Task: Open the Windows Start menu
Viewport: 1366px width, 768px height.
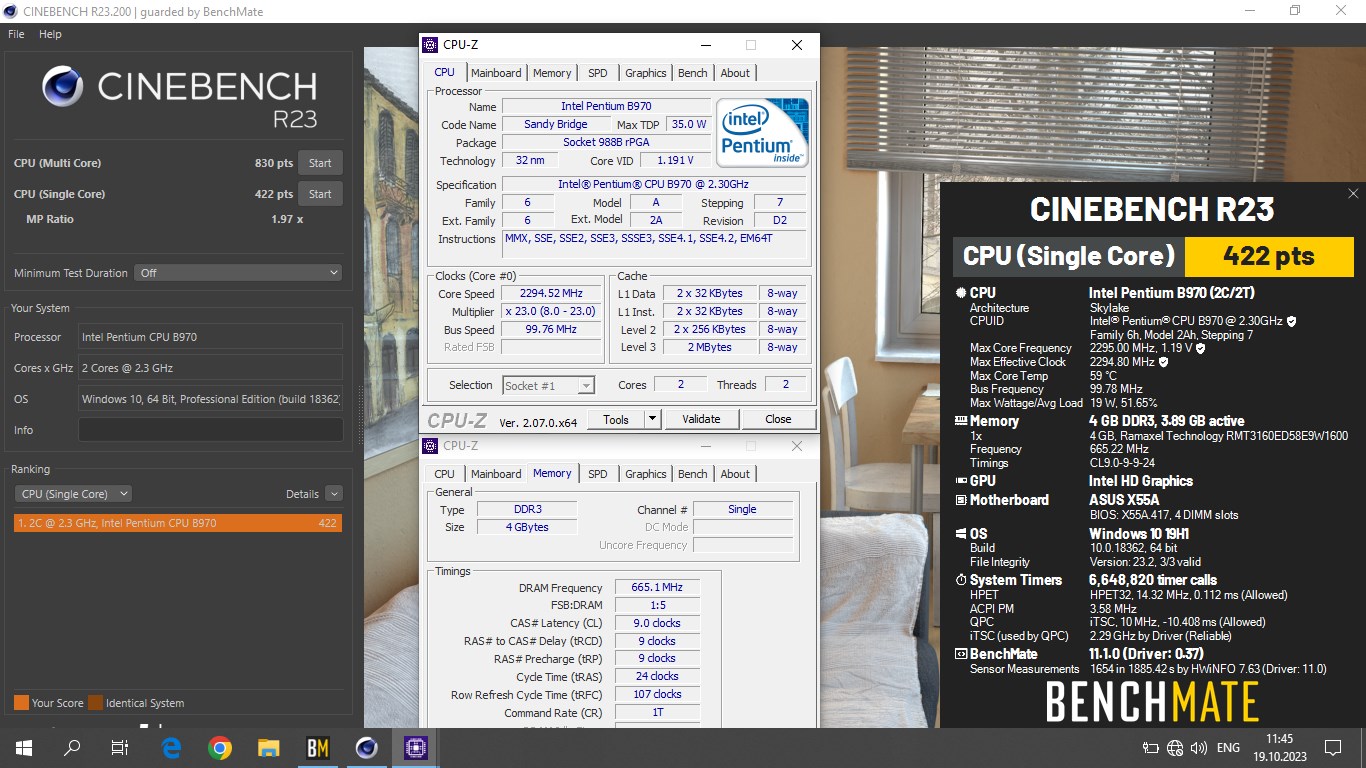Action: (24, 747)
